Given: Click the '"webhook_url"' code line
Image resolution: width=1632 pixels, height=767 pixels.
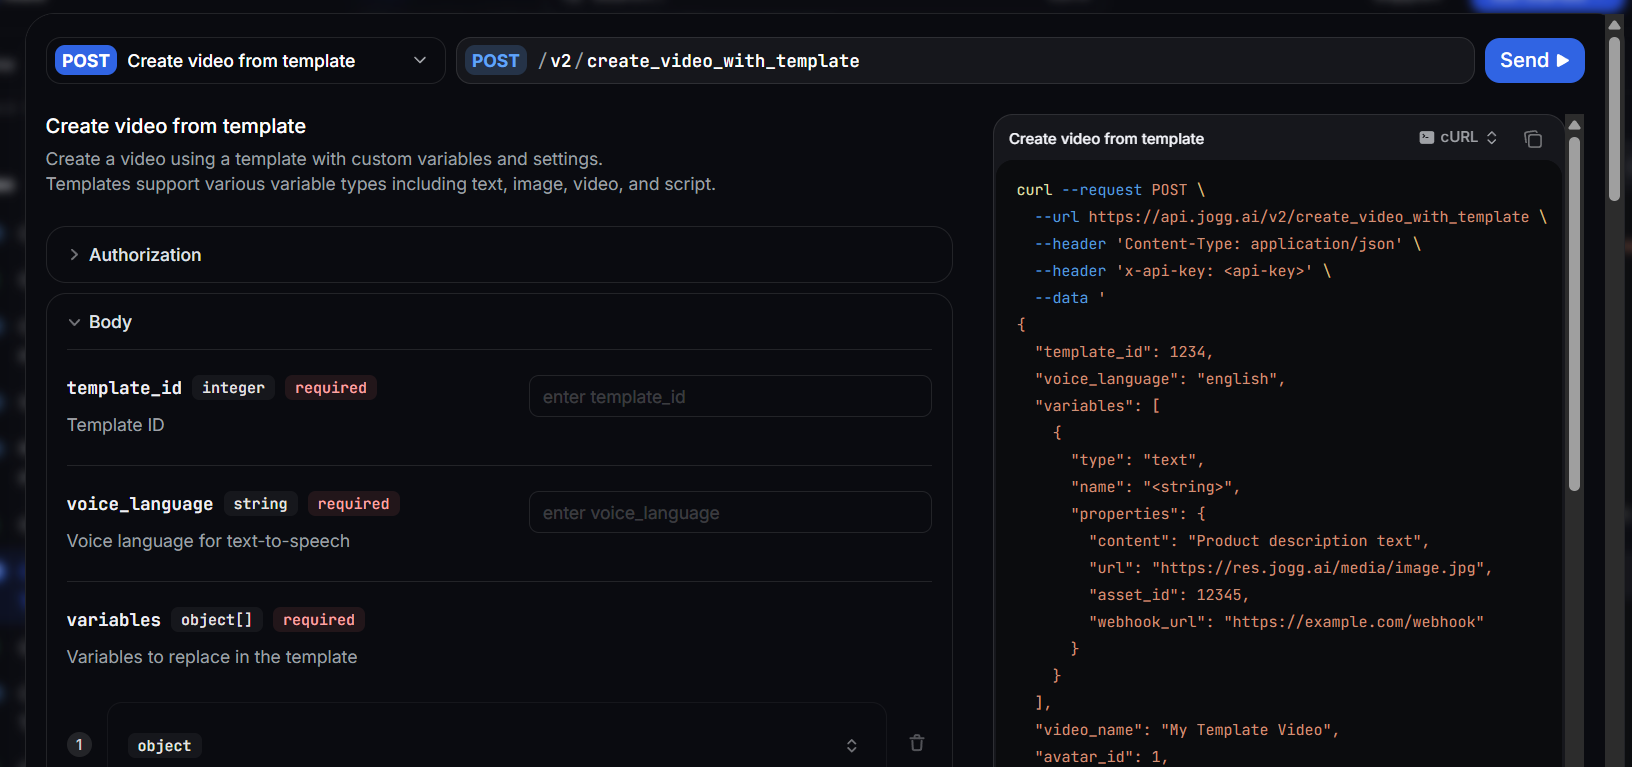Looking at the screenshot, I should tap(1286, 622).
